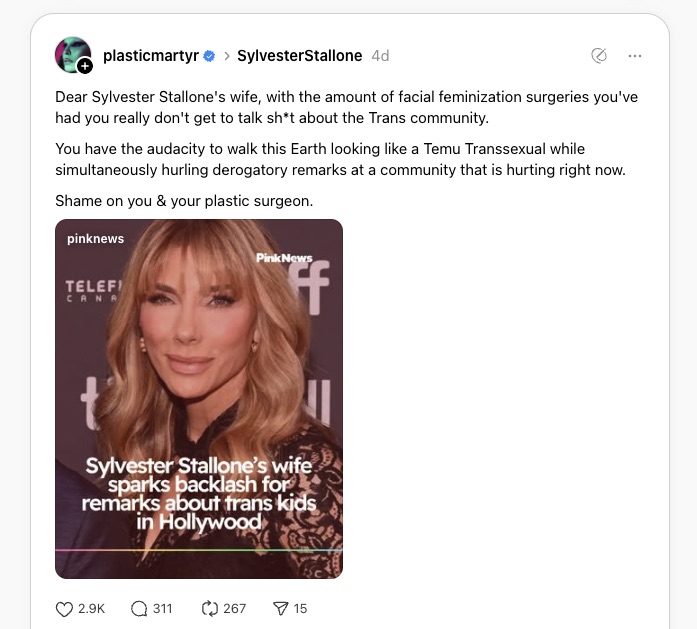Open plasticmartyr's profile avatar
This screenshot has width=697, height=629.
72,55
